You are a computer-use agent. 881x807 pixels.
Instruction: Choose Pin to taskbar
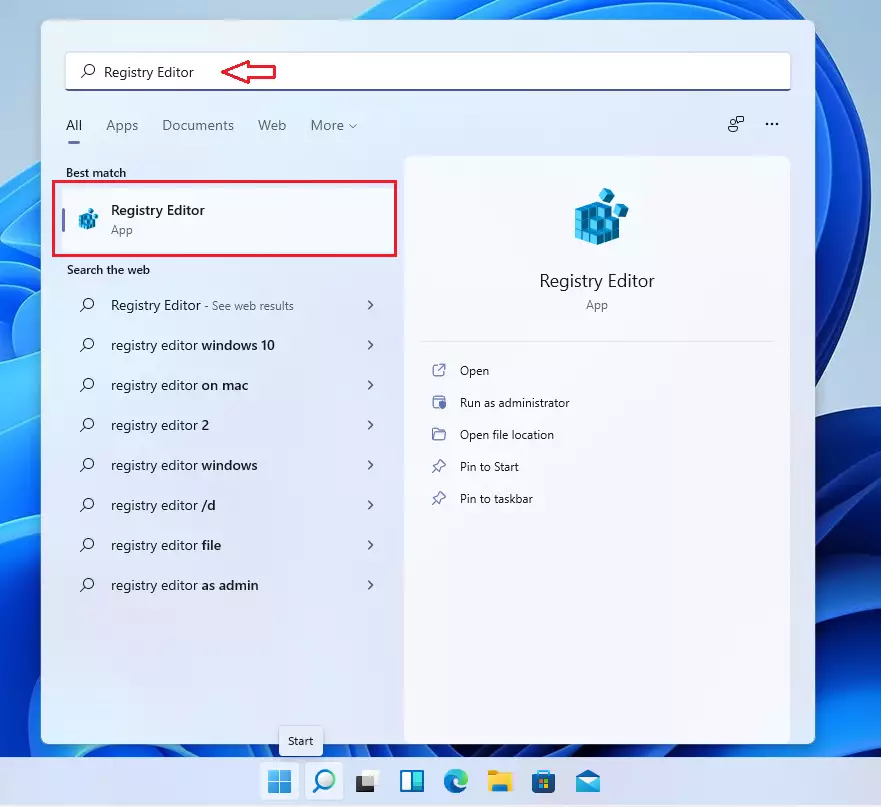click(496, 499)
